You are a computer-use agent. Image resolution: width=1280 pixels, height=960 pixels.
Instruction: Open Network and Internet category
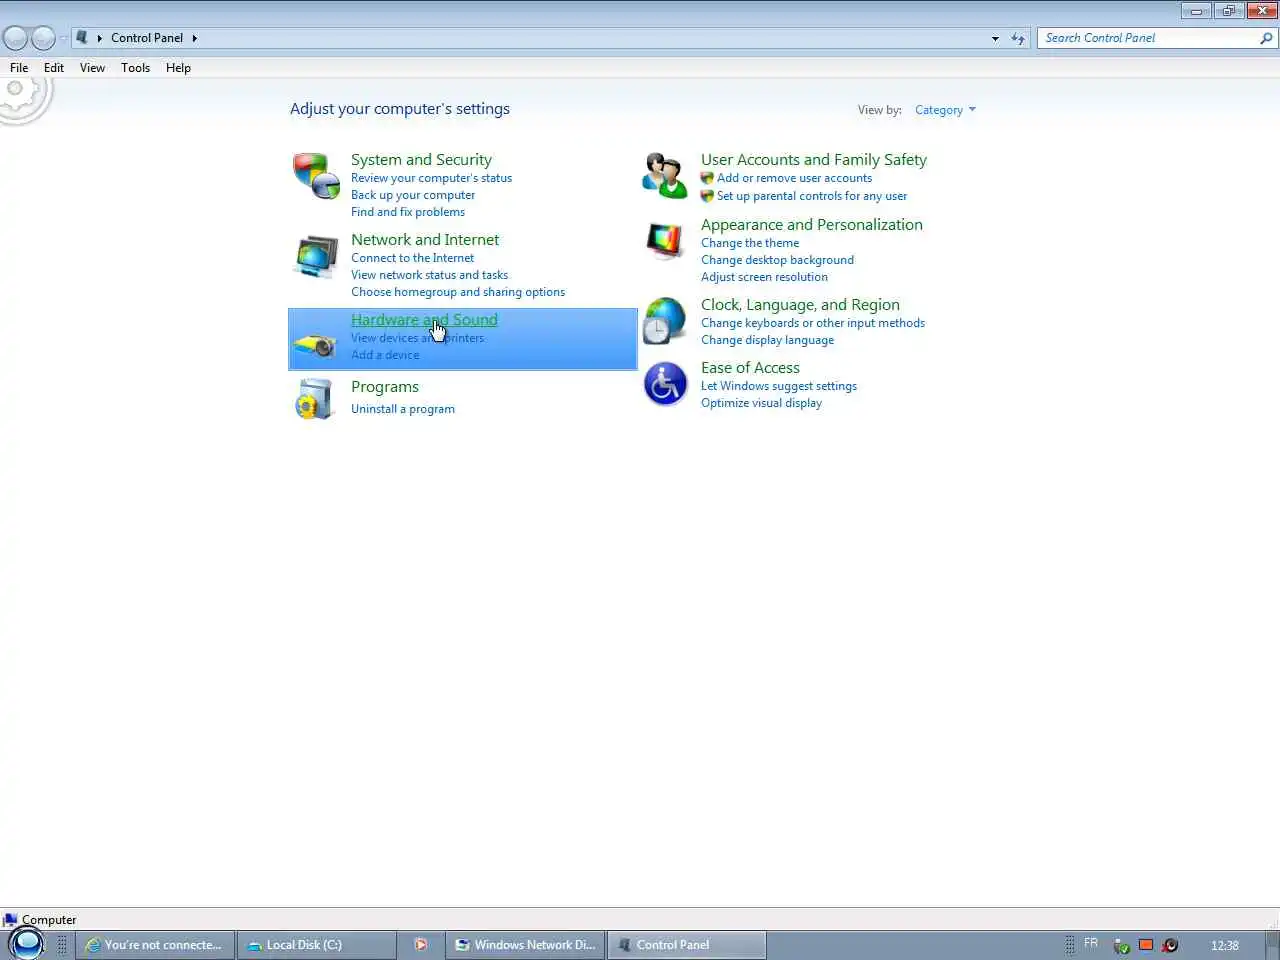tap(425, 239)
